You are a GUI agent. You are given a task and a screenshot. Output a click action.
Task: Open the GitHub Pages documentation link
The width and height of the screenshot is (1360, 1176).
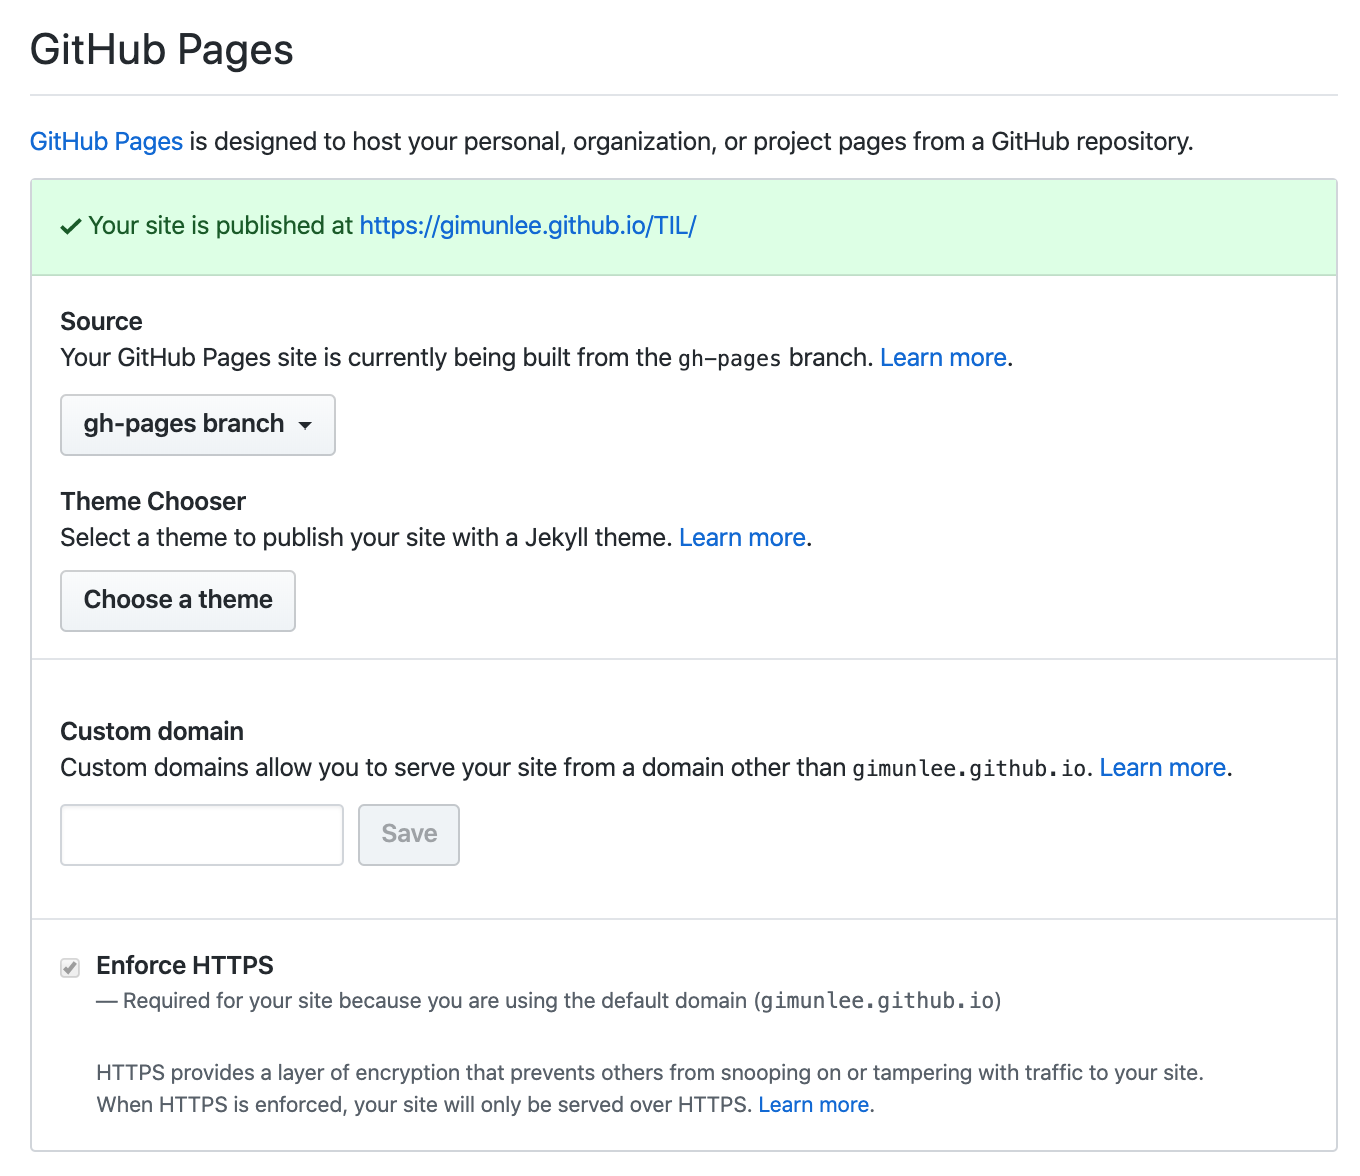point(106,141)
